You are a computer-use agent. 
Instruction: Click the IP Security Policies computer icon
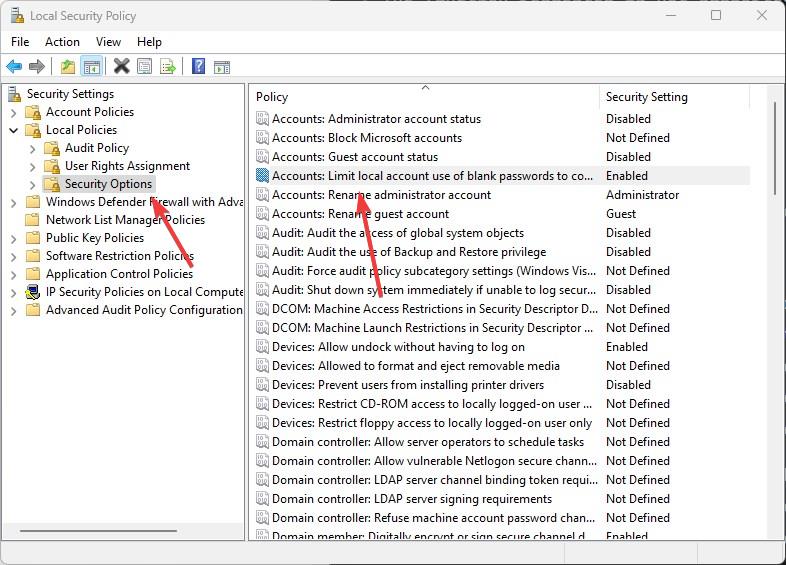click(33, 292)
